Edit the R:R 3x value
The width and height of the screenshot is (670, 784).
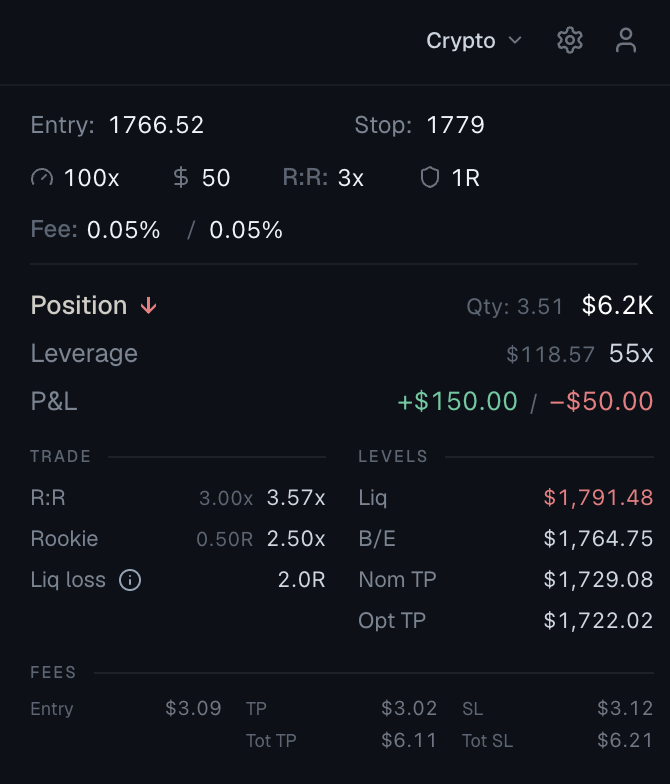pos(350,178)
